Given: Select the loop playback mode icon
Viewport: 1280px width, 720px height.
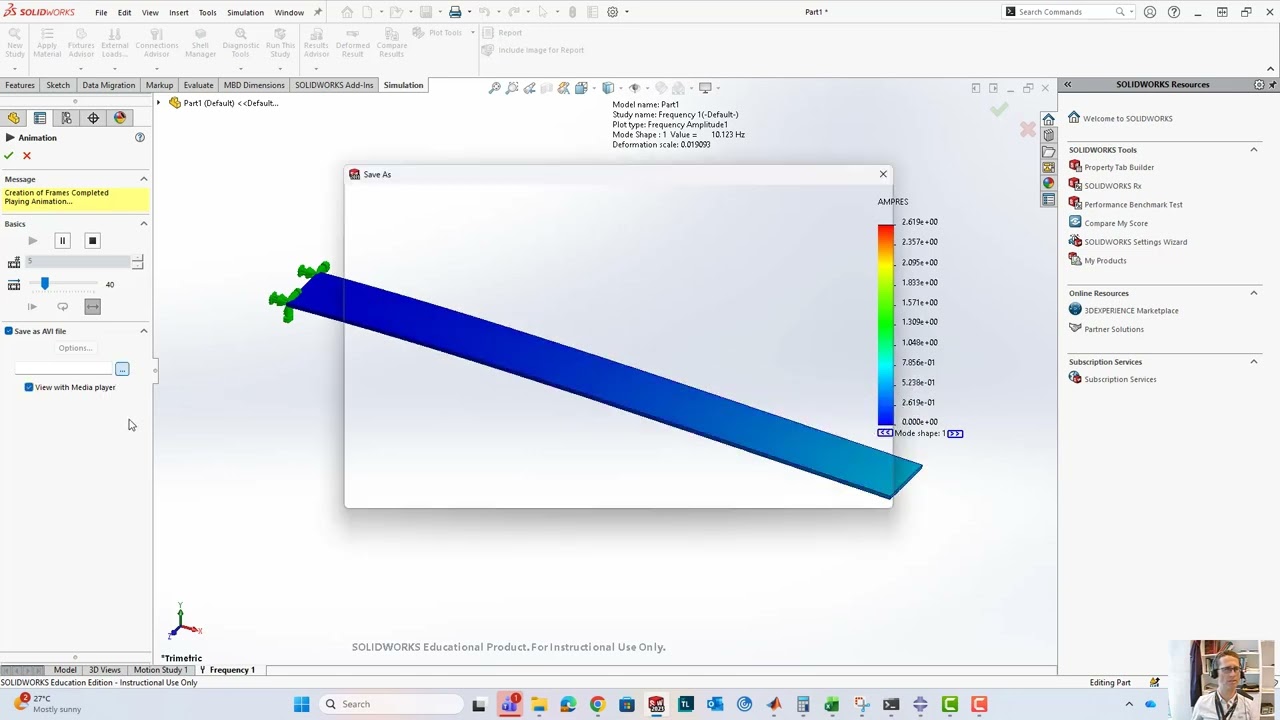Looking at the screenshot, I should 62,307.
